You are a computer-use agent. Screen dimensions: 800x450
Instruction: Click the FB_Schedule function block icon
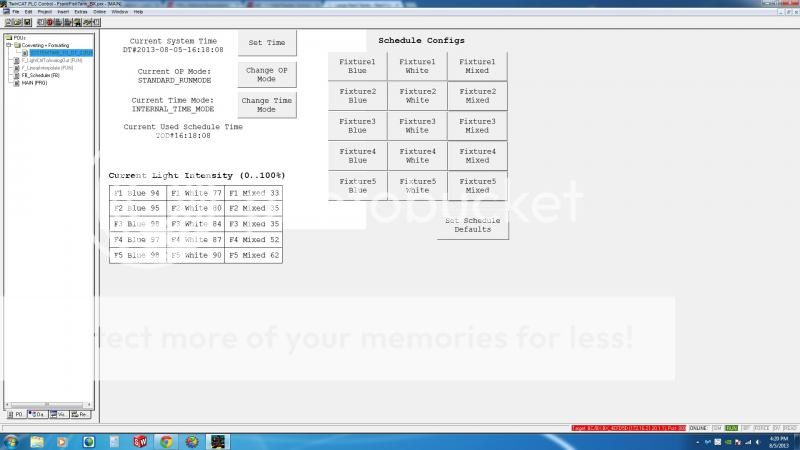pos(14,75)
